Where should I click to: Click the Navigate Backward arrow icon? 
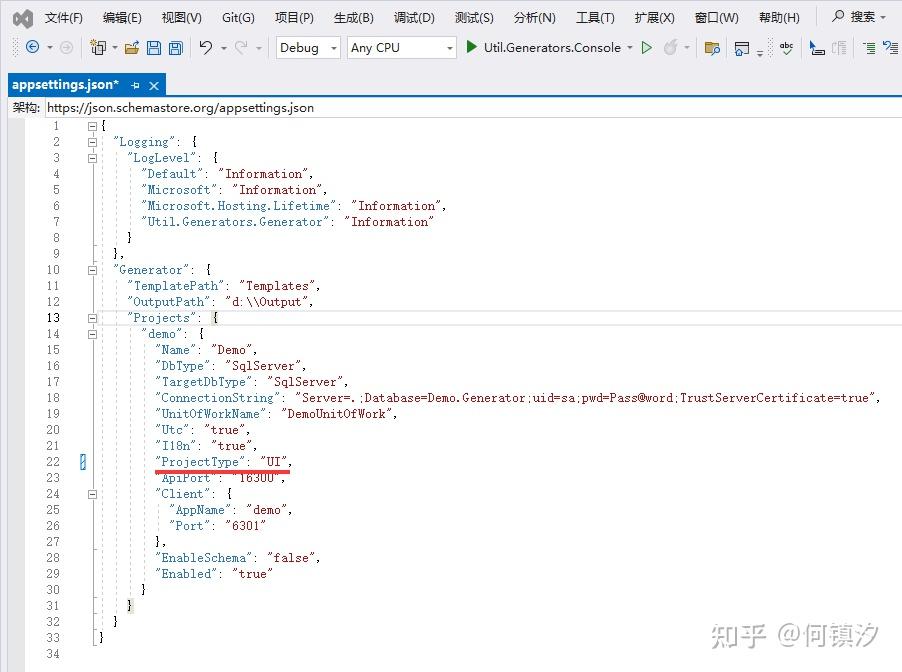(33, 47)
